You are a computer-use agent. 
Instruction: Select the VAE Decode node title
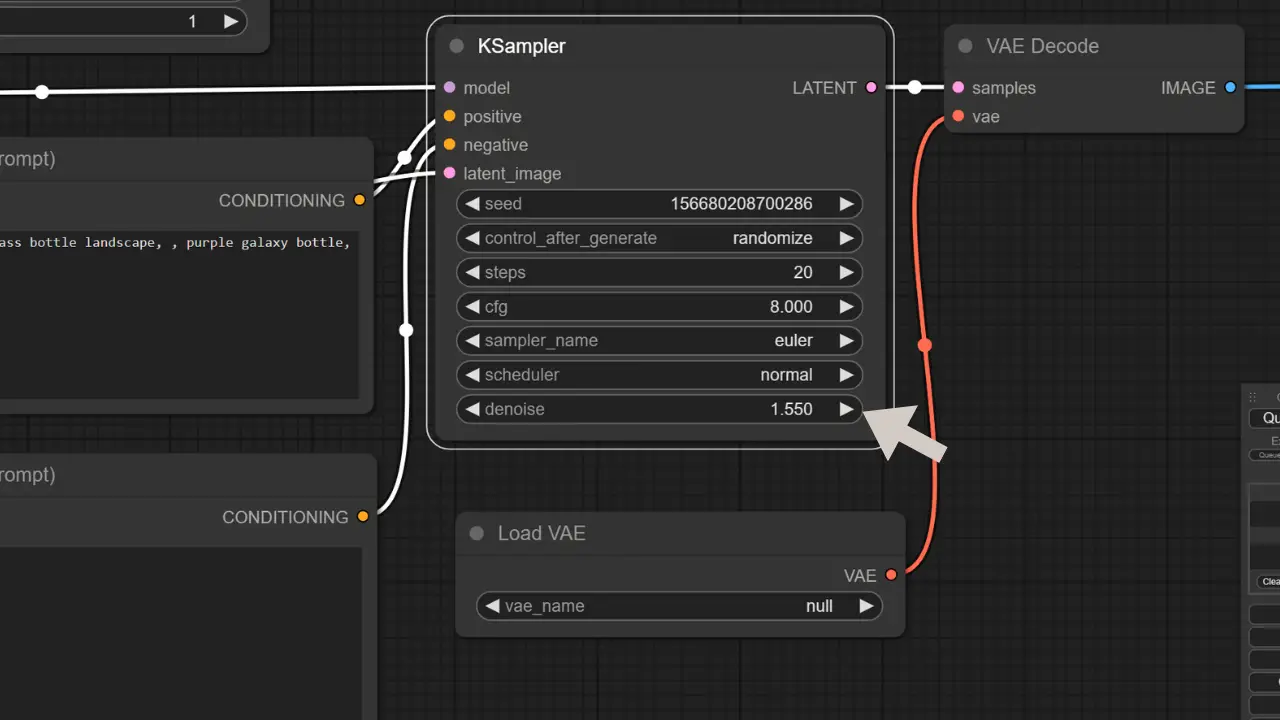[1042, 46]
